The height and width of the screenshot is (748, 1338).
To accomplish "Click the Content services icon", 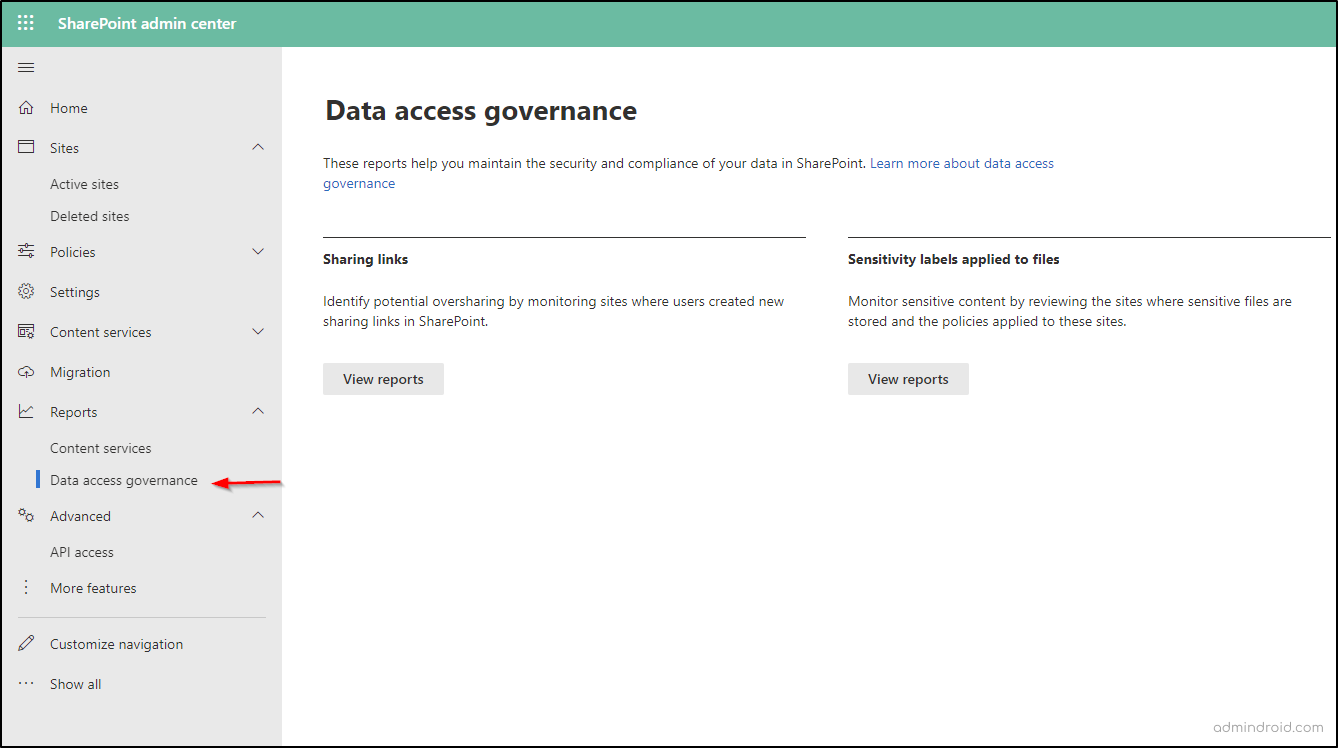I will coord(26,332).
